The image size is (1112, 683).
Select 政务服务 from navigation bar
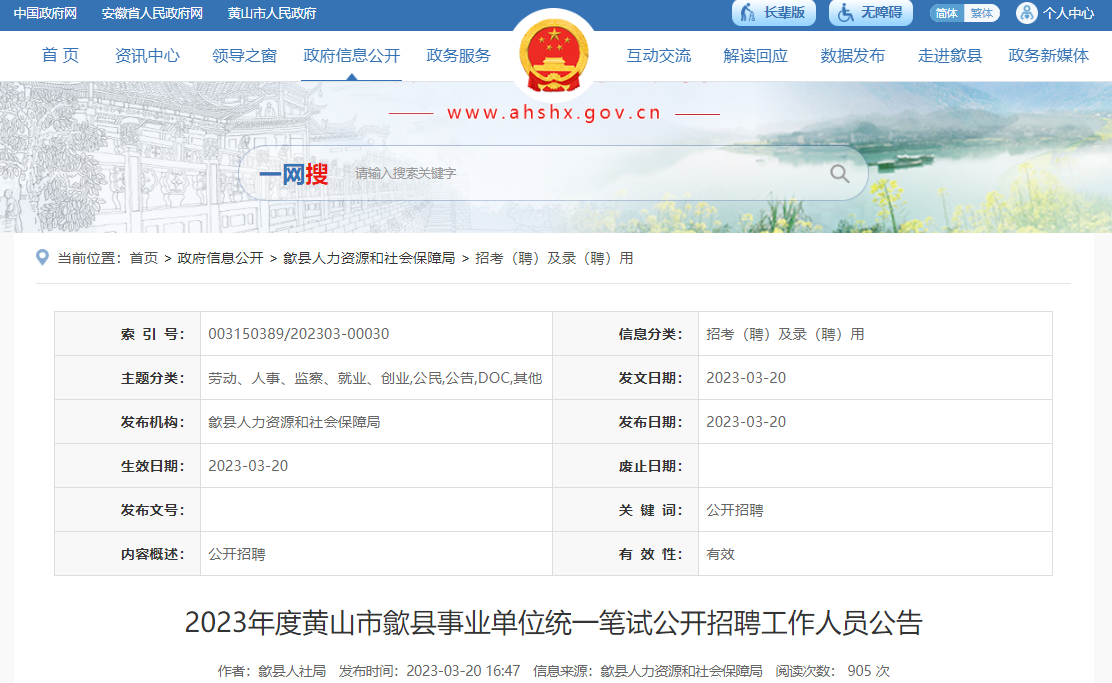point(459,56)
